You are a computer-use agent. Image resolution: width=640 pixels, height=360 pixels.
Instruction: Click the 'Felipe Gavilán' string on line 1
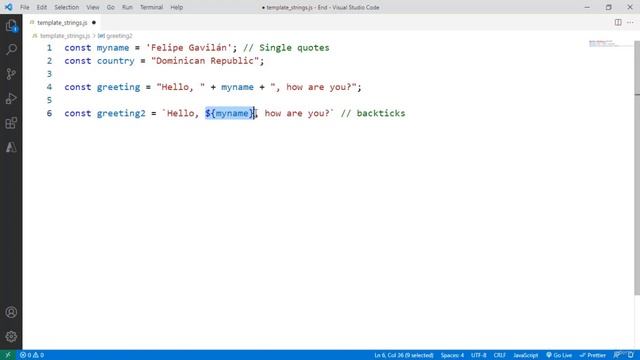(189, 48)
